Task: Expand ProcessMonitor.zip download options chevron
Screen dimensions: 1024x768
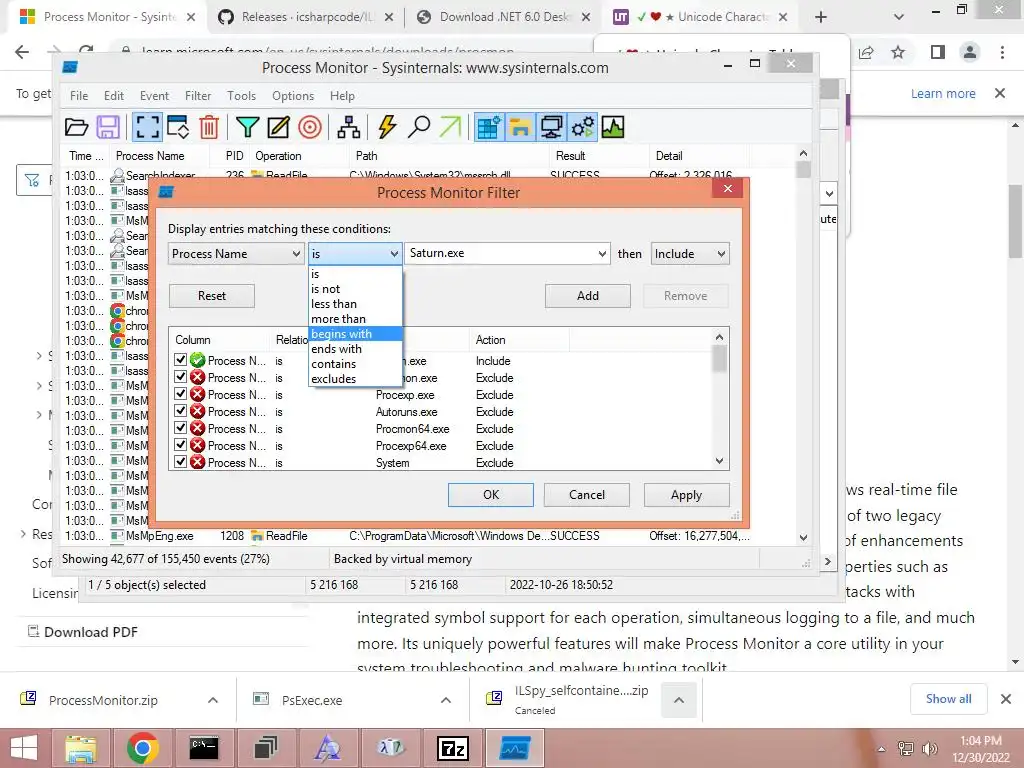Action: [x=212, y=700]
